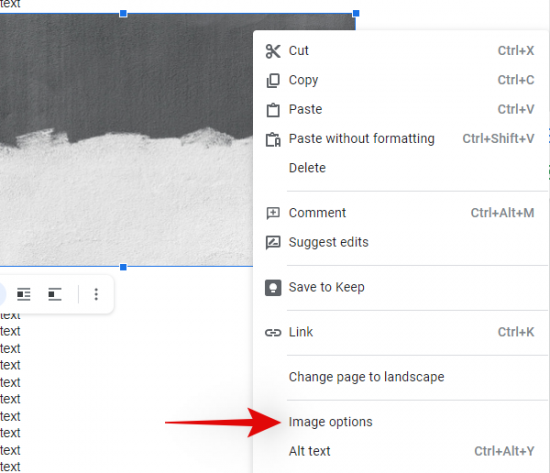Image resolution: width=550 pixels, height=473 pixels.
Task: Click the Ctrl+Shift+V shortcut label
Action: pos(498,139)
